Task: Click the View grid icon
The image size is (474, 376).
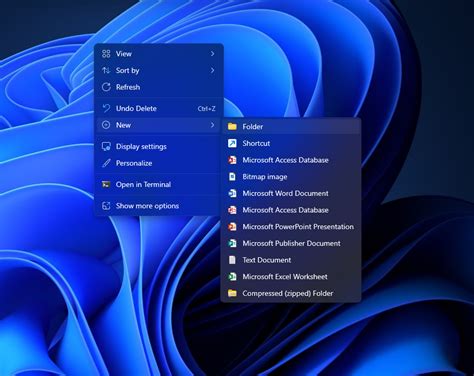Action: (106, 54)
